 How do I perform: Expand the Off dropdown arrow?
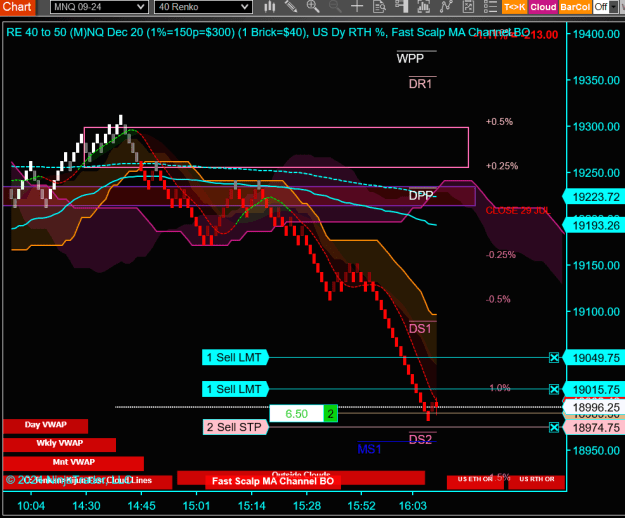(613, 7)
